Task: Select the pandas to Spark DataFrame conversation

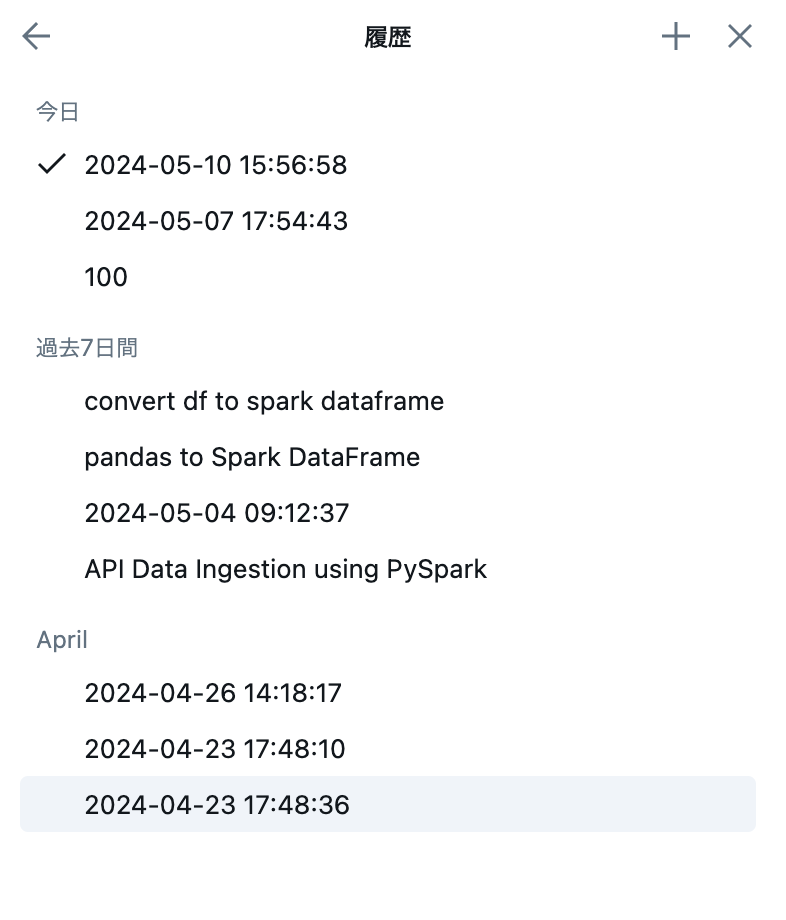Action: (252, 457)
